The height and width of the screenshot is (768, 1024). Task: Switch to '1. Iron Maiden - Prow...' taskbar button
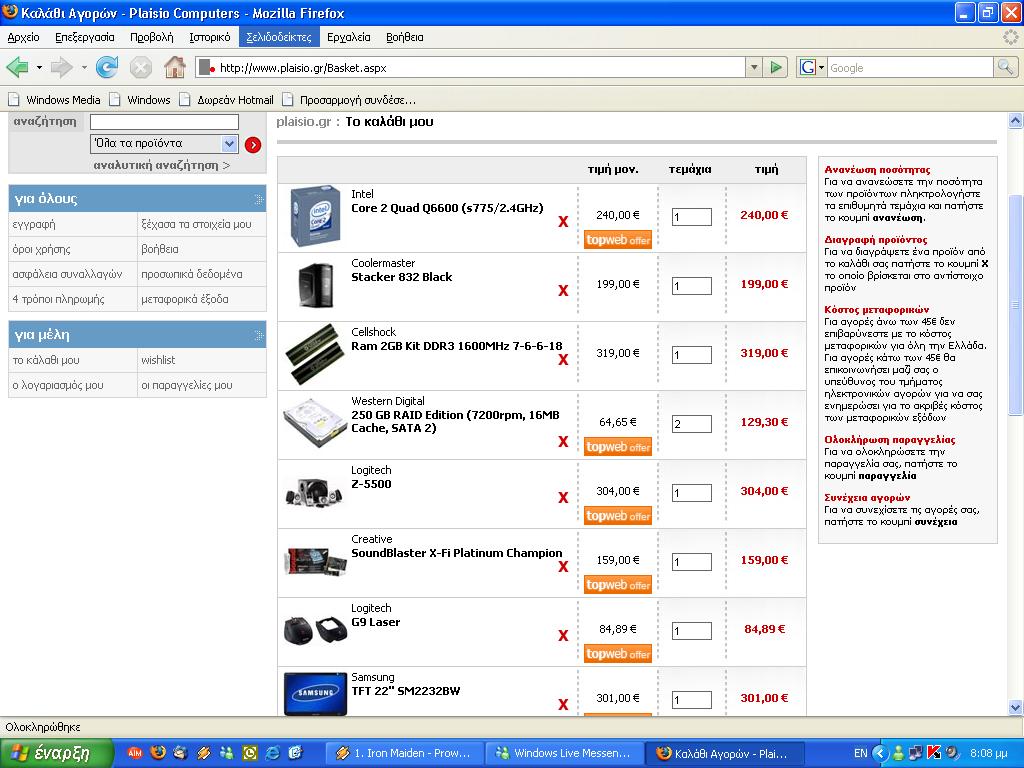[404, 753]
